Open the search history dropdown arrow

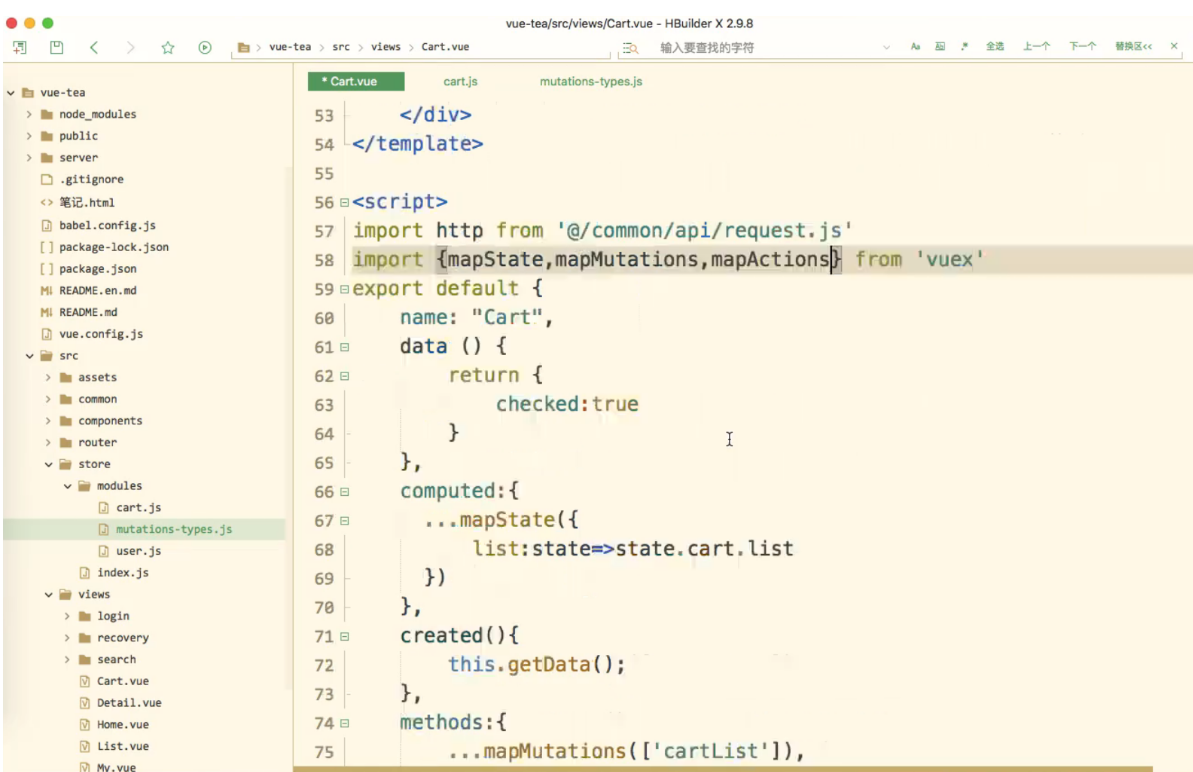click(x=886, y=47)
